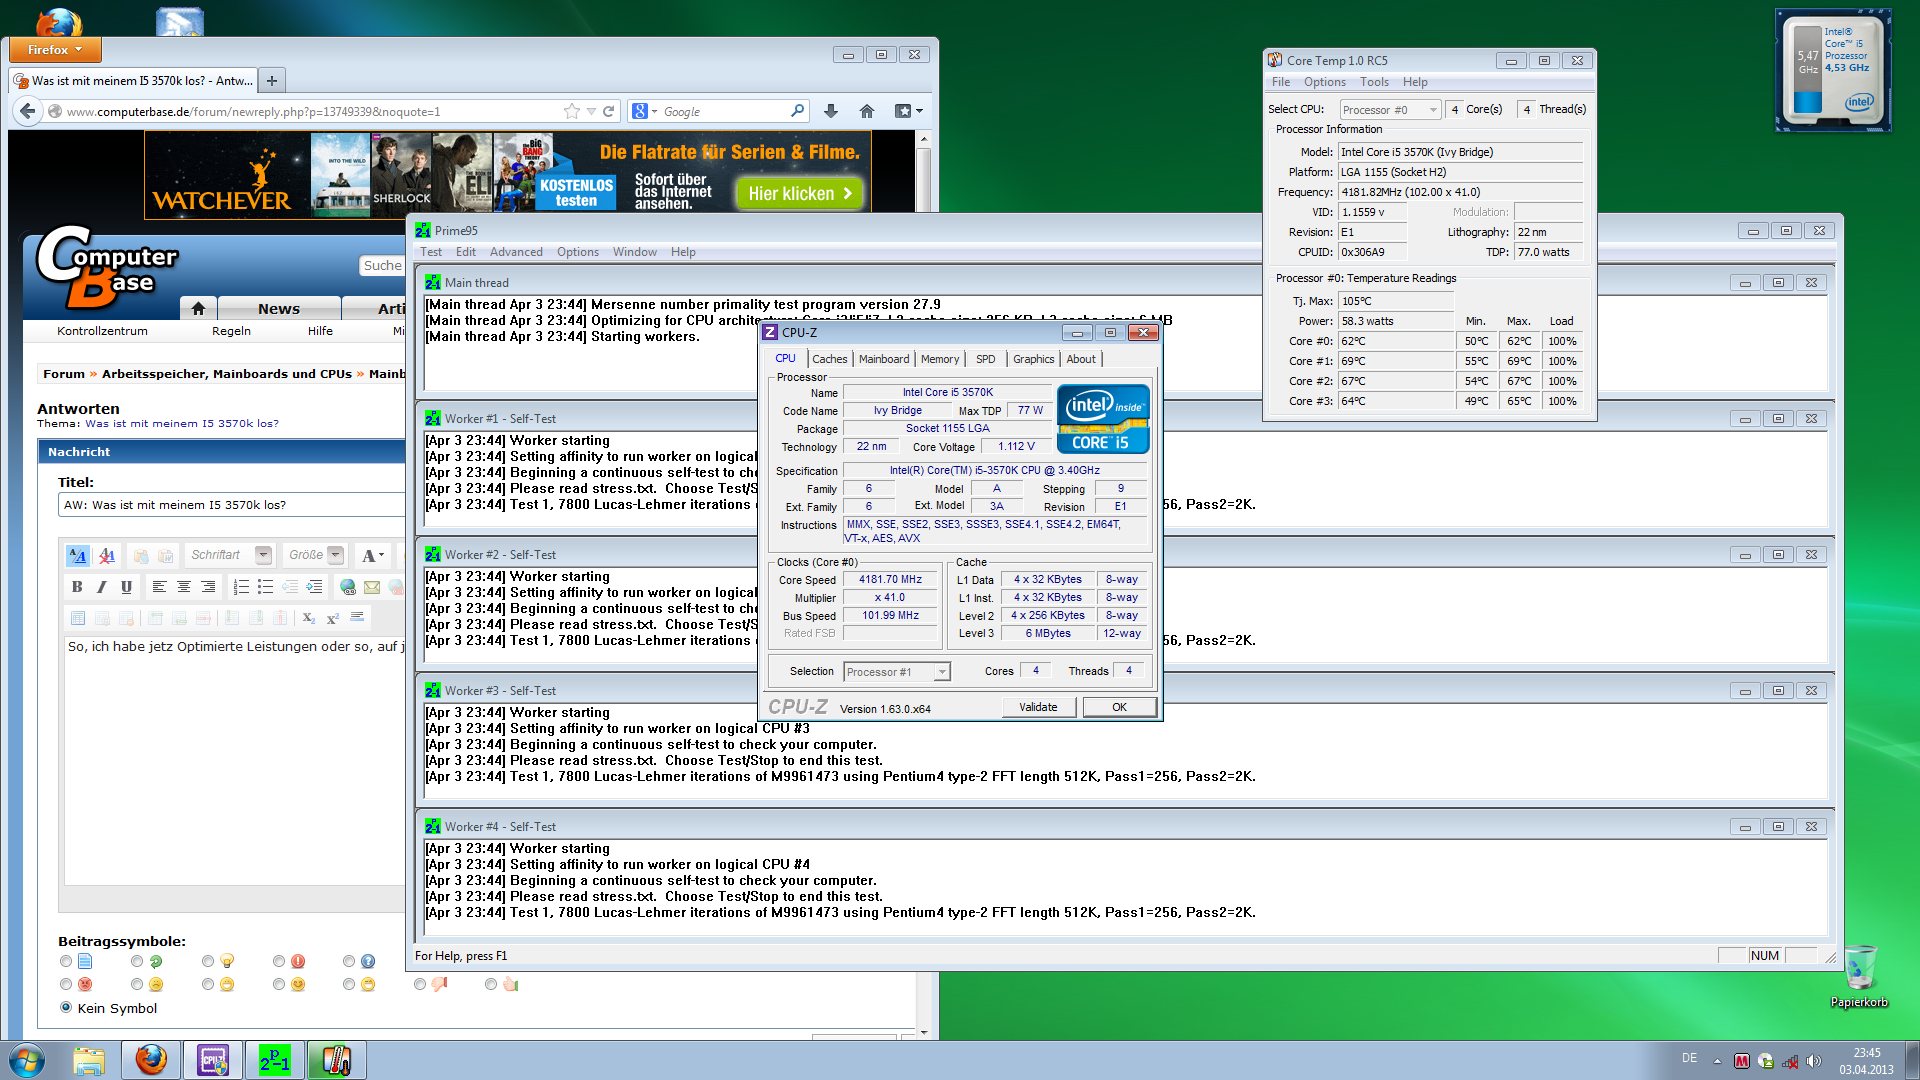Open Windows Start menu

pos(27,1060)
